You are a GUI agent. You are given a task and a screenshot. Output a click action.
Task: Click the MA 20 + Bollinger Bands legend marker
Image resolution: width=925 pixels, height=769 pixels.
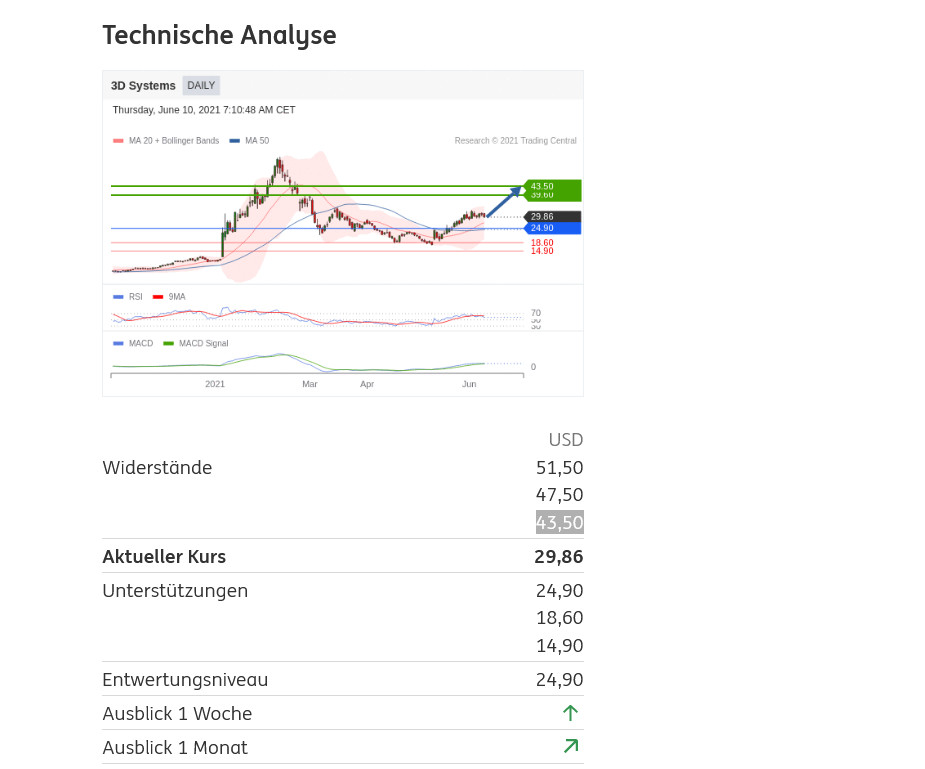point(118,141)
